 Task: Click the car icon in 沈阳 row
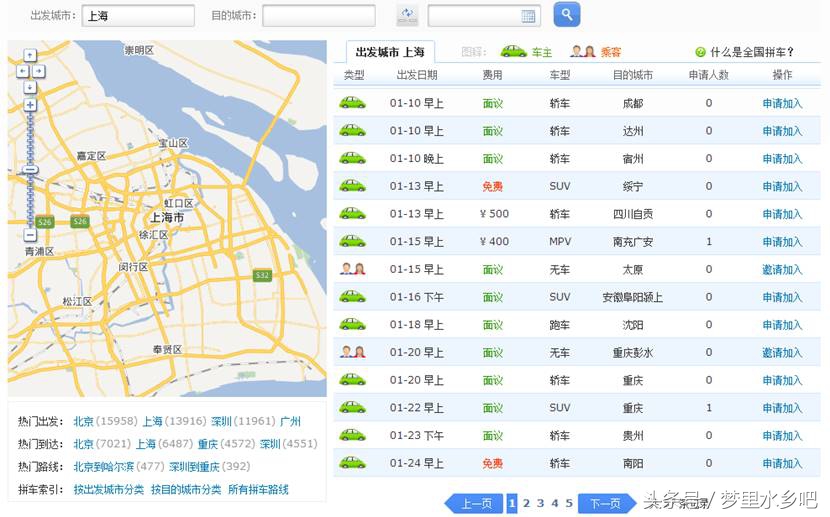353,324
